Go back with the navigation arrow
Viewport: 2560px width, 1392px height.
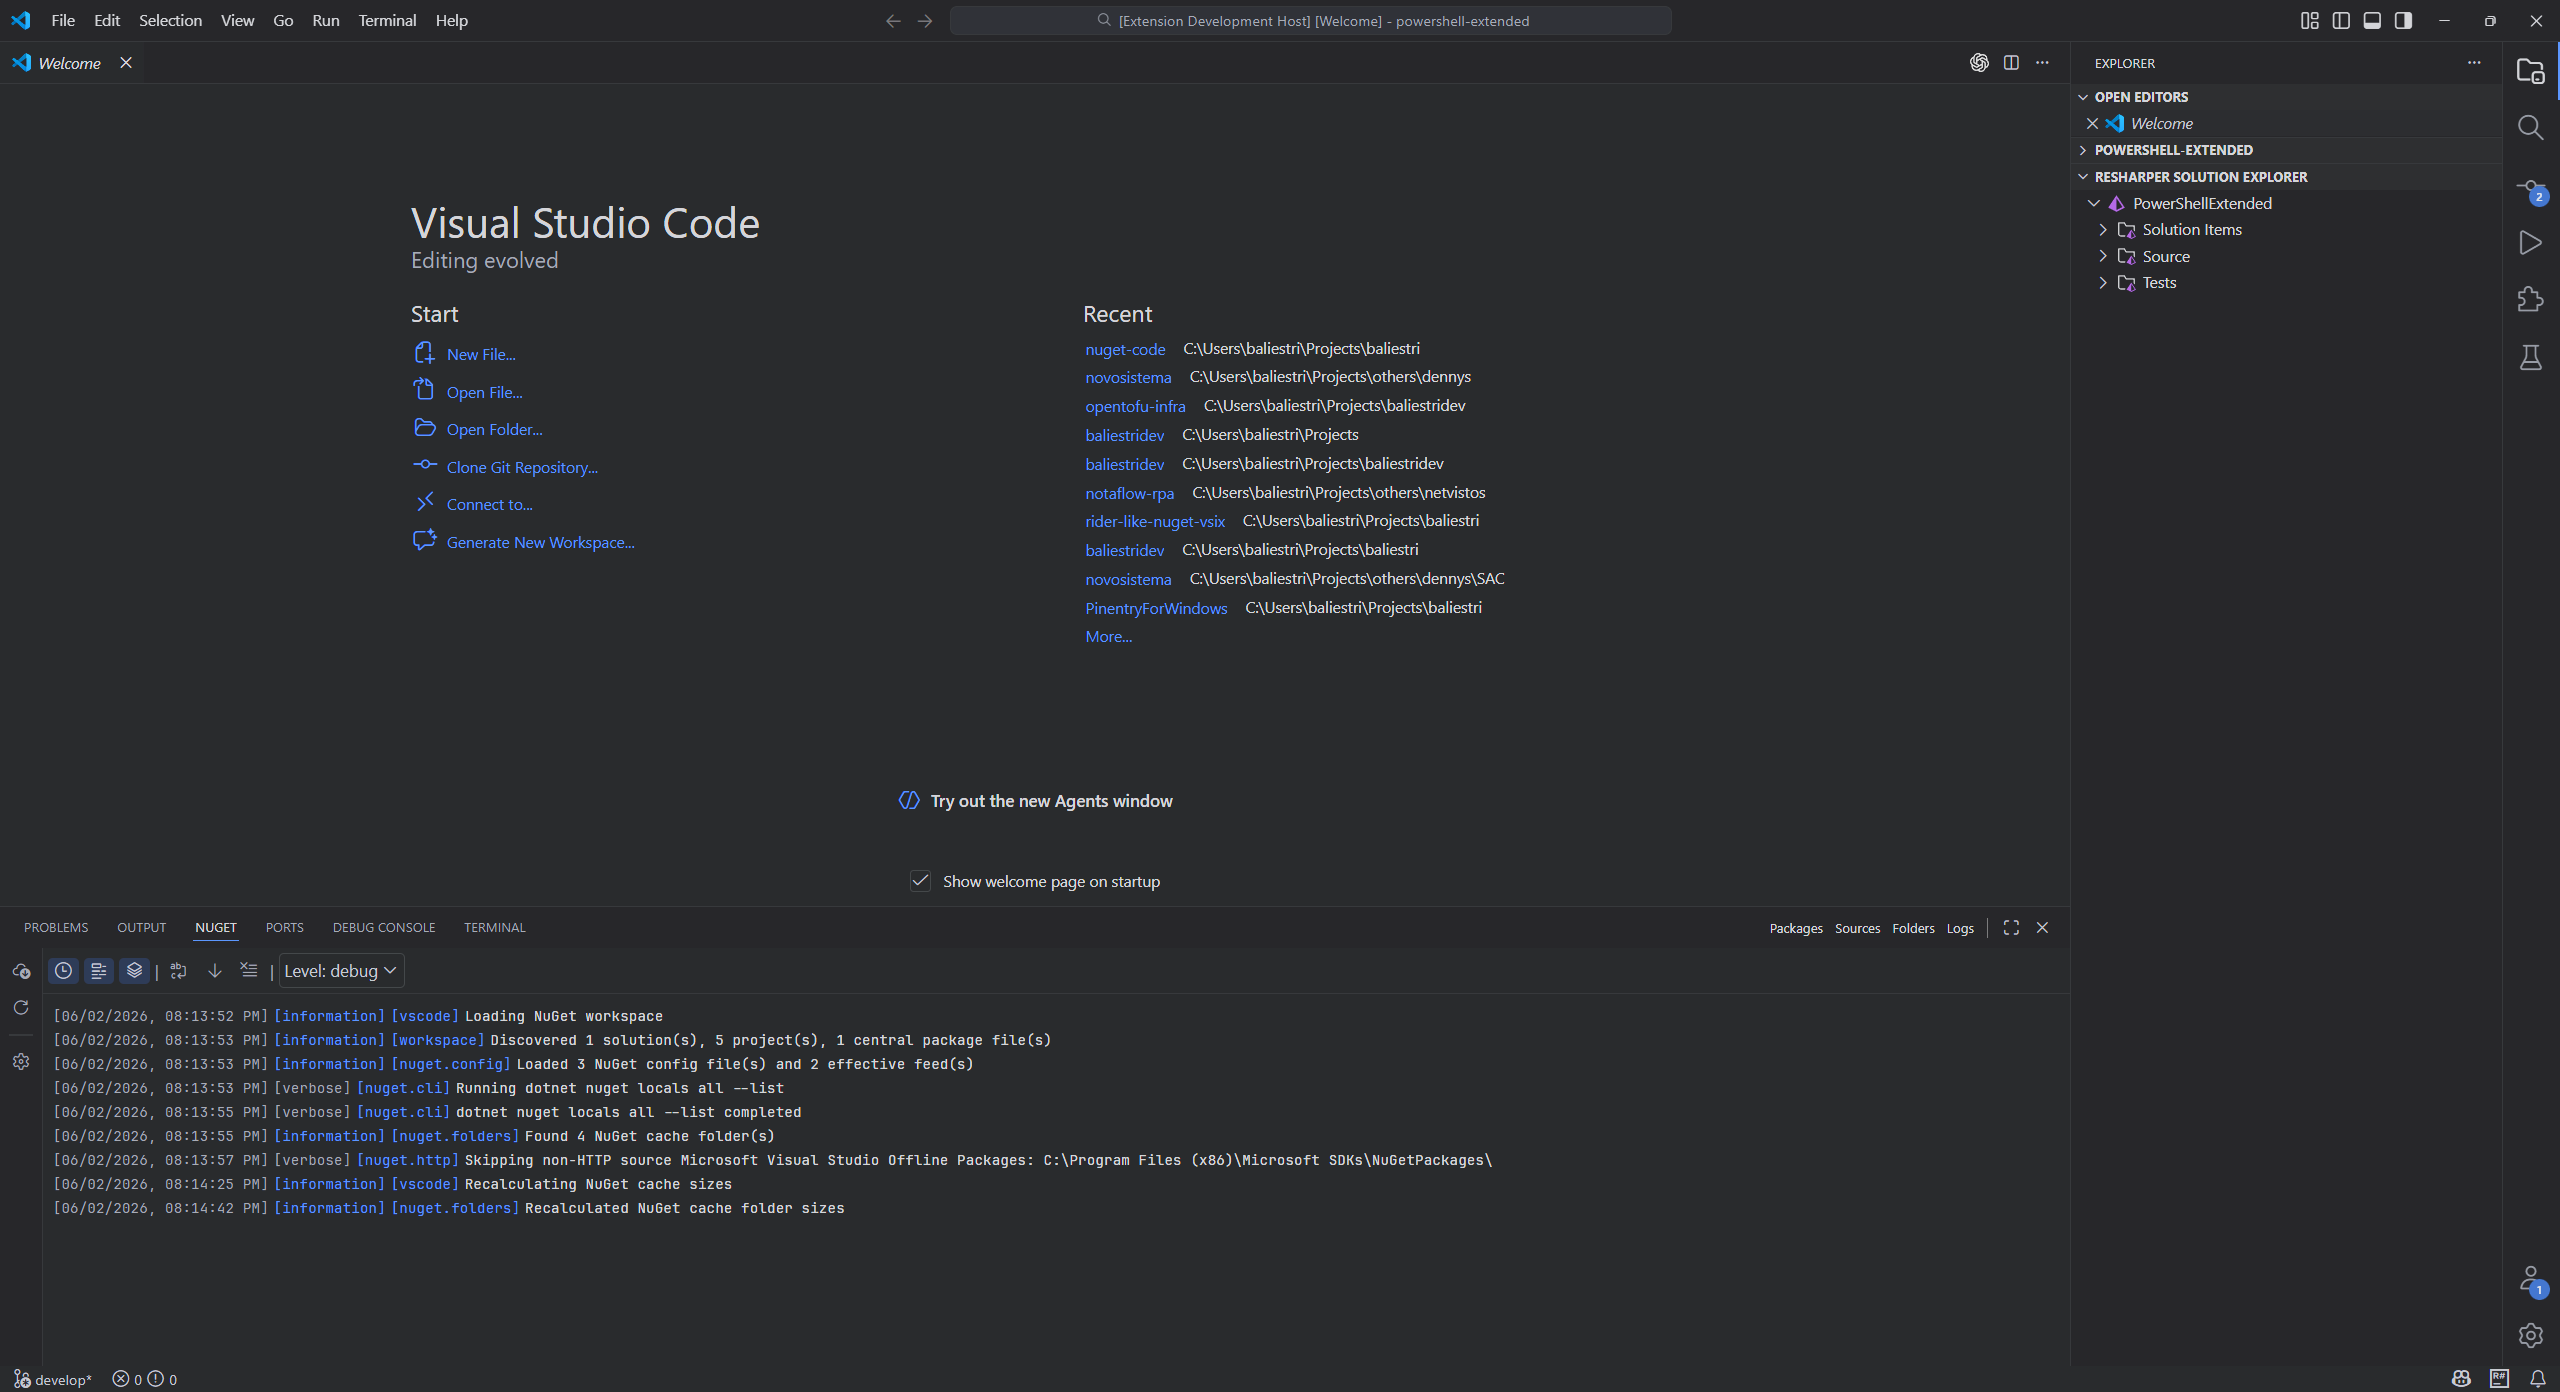[893, 20]
